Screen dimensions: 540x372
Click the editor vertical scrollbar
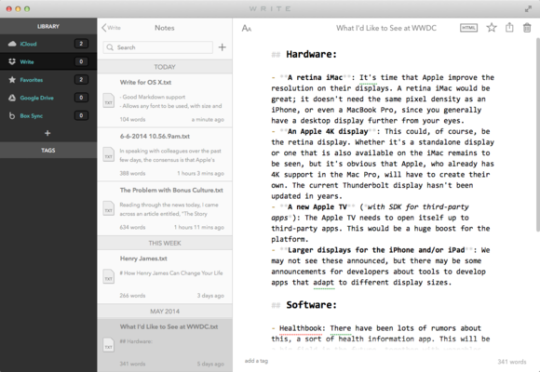pos(538,134)
